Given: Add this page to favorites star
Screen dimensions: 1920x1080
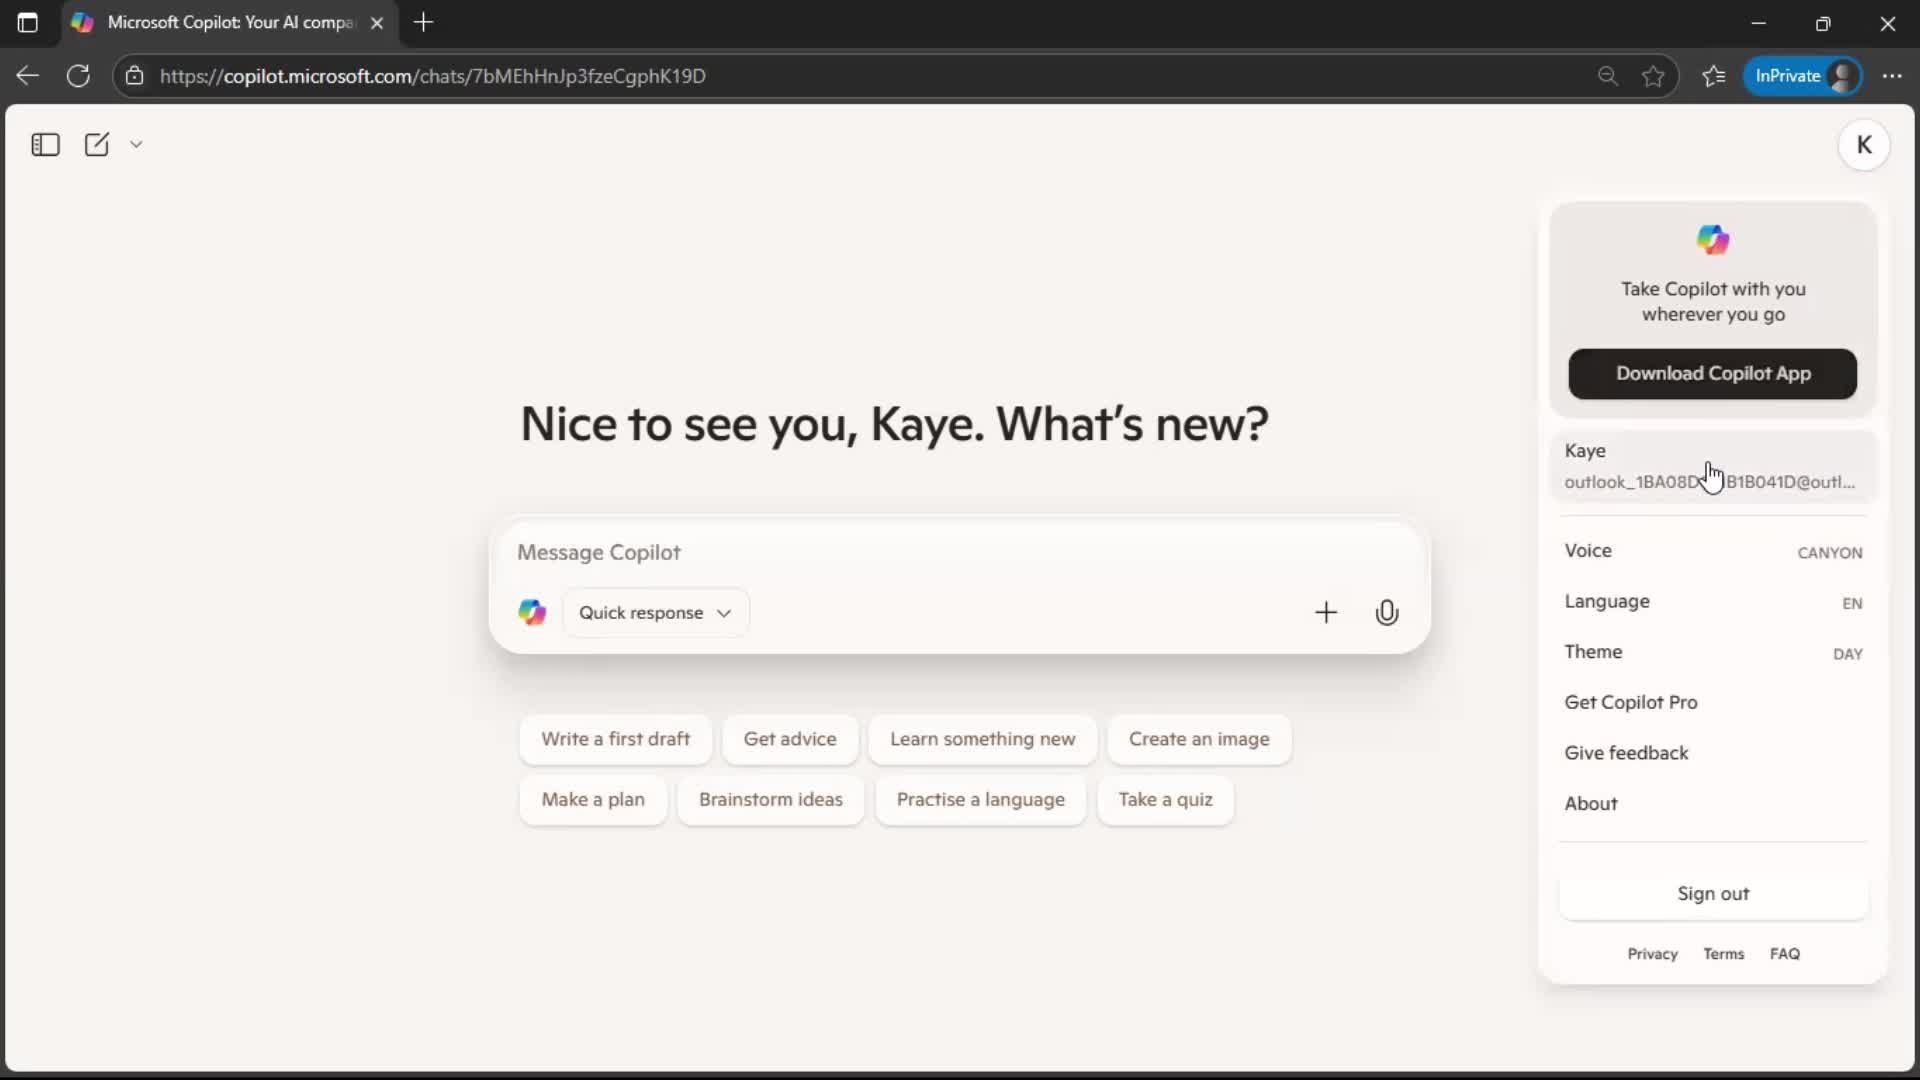Looking at the screenshot, I should [1653, 76].
